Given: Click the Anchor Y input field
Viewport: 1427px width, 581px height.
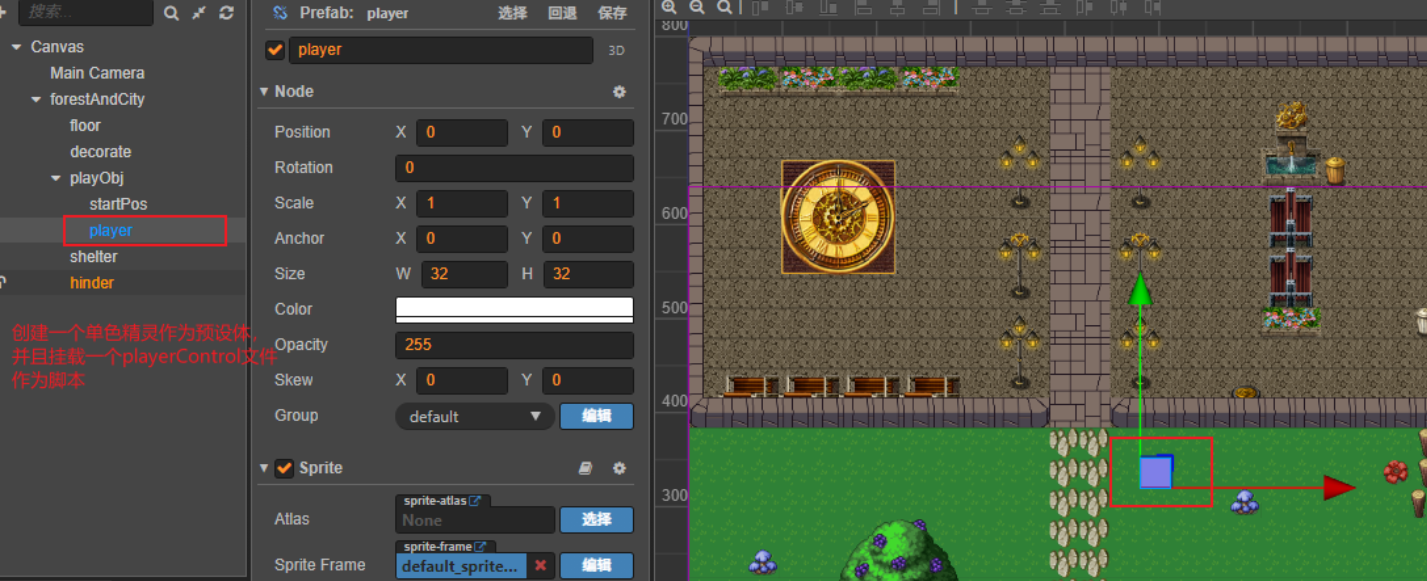Looking at the screenshot, I should 588,239.
